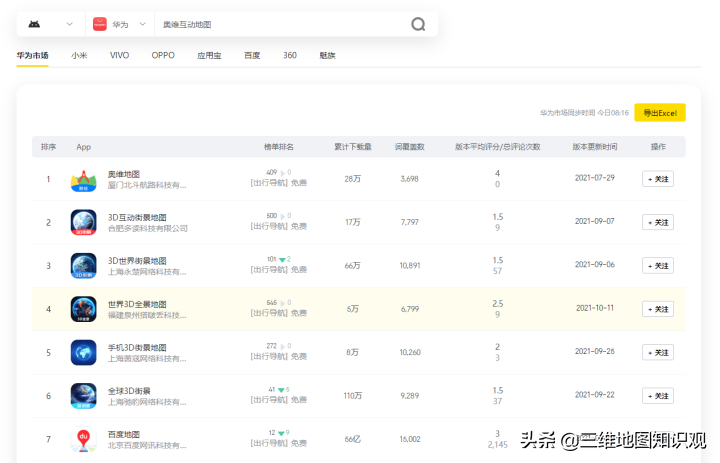The height and width of the screenshot is (463, 720).
Task: Click the 28万 downloads value
Action: (x=353, y=179)
